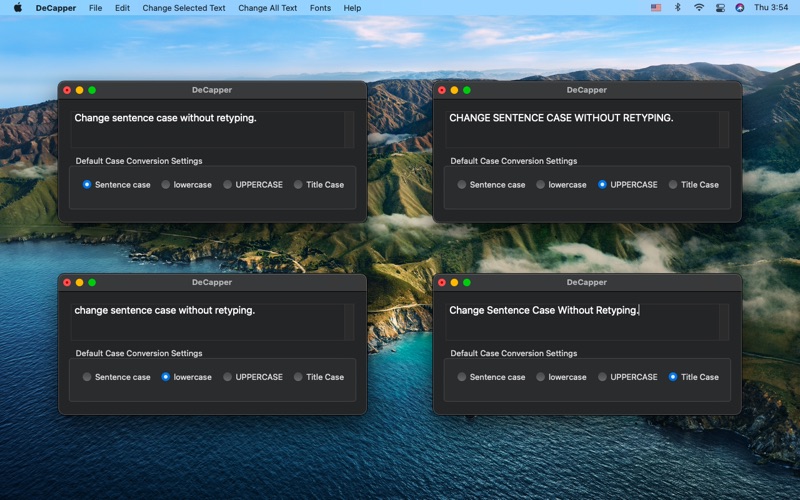
Task: Click the bottom-left window's DeCapper title
Action: [212, 282]
